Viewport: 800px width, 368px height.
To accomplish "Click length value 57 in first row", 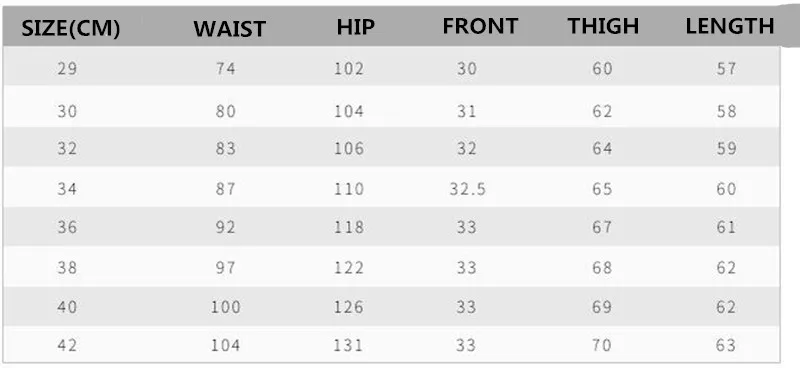I will click(x=726, y=68).
